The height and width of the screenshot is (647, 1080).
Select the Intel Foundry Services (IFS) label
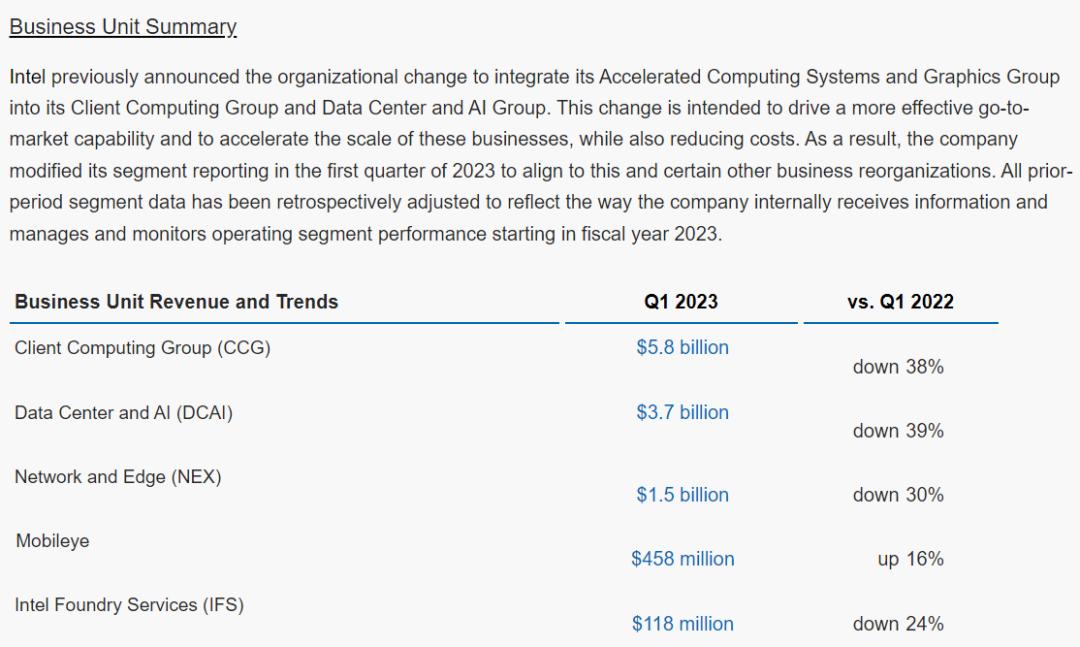(129, 605)
